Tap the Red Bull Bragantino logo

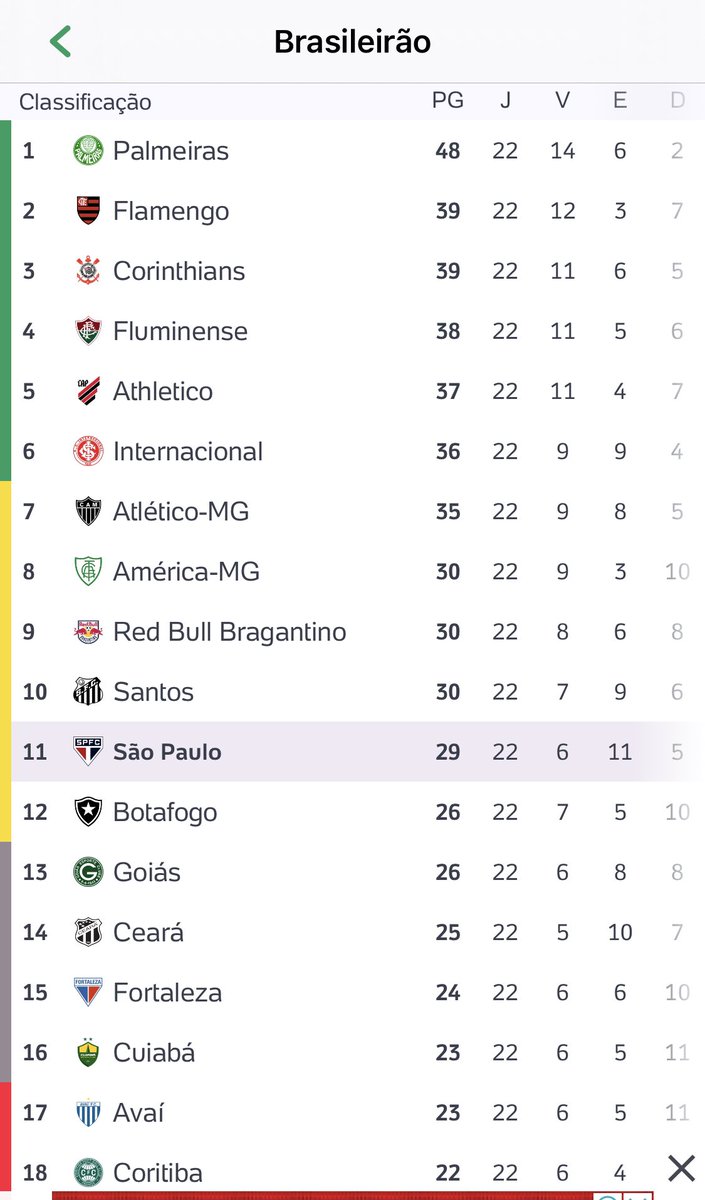[88, 632]
